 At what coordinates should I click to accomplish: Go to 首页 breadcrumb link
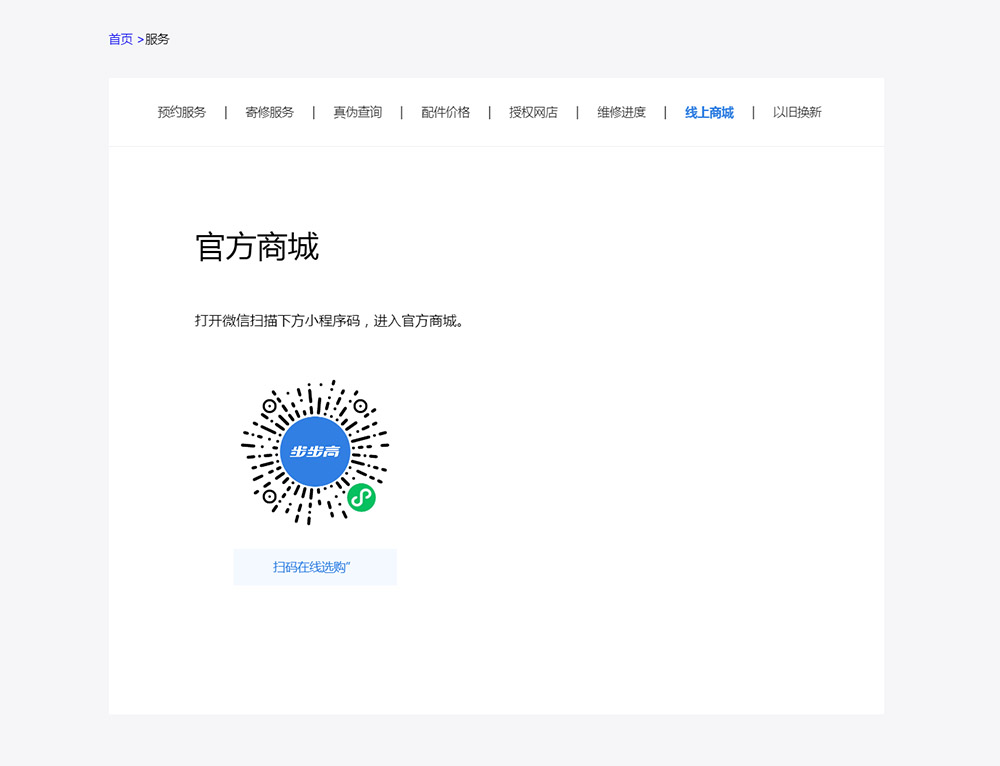tap(121, 40)
